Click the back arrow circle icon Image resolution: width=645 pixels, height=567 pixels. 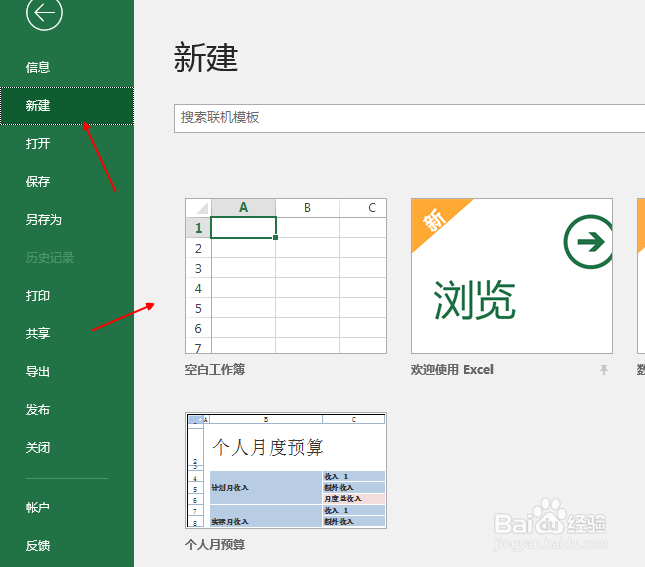(x=44, y=12)
